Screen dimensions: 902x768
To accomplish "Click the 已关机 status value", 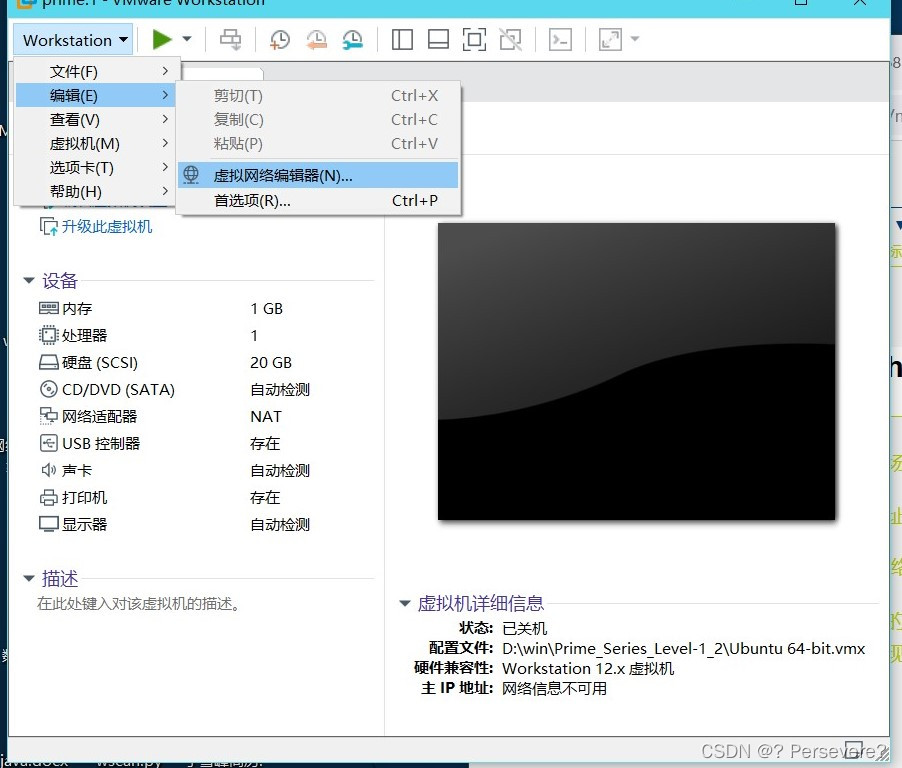I will click(x=525, y=628).
